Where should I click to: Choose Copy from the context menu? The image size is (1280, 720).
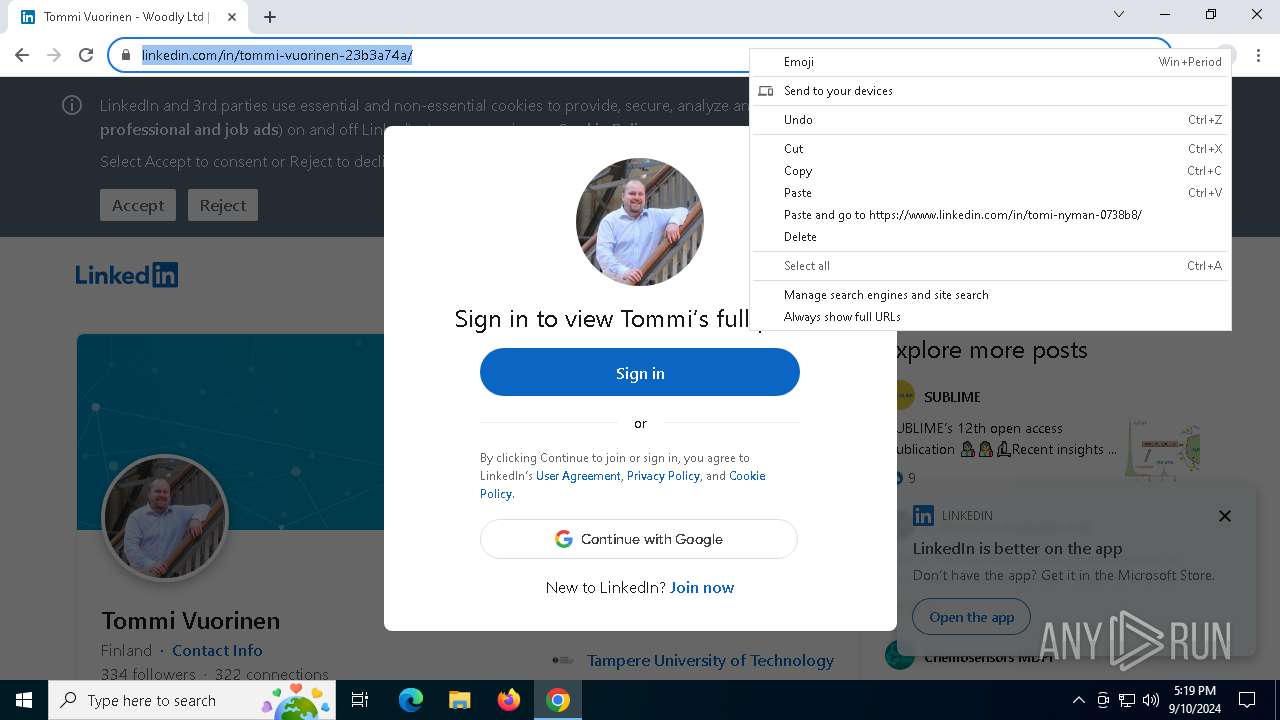tap(990, 171)
